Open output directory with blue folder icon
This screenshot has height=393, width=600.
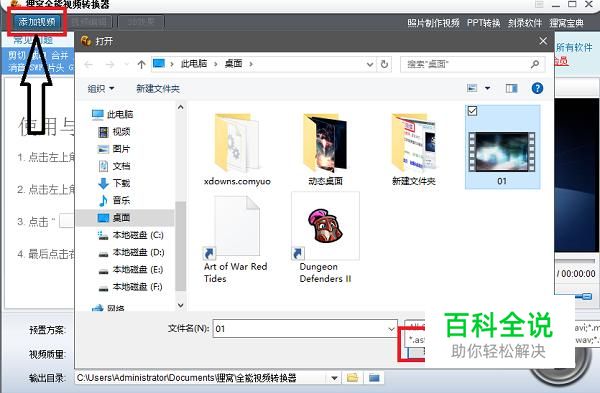[x=374, y=378]
